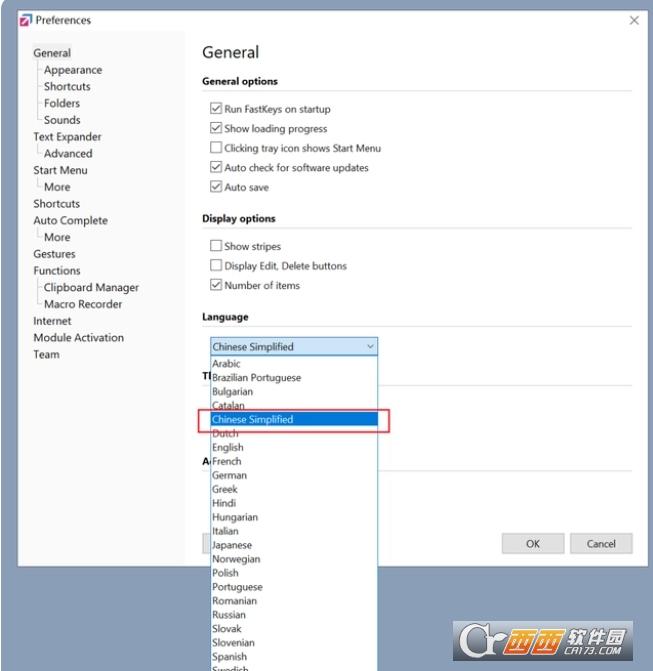Pick Italian from the list

[x=294, y=531]
